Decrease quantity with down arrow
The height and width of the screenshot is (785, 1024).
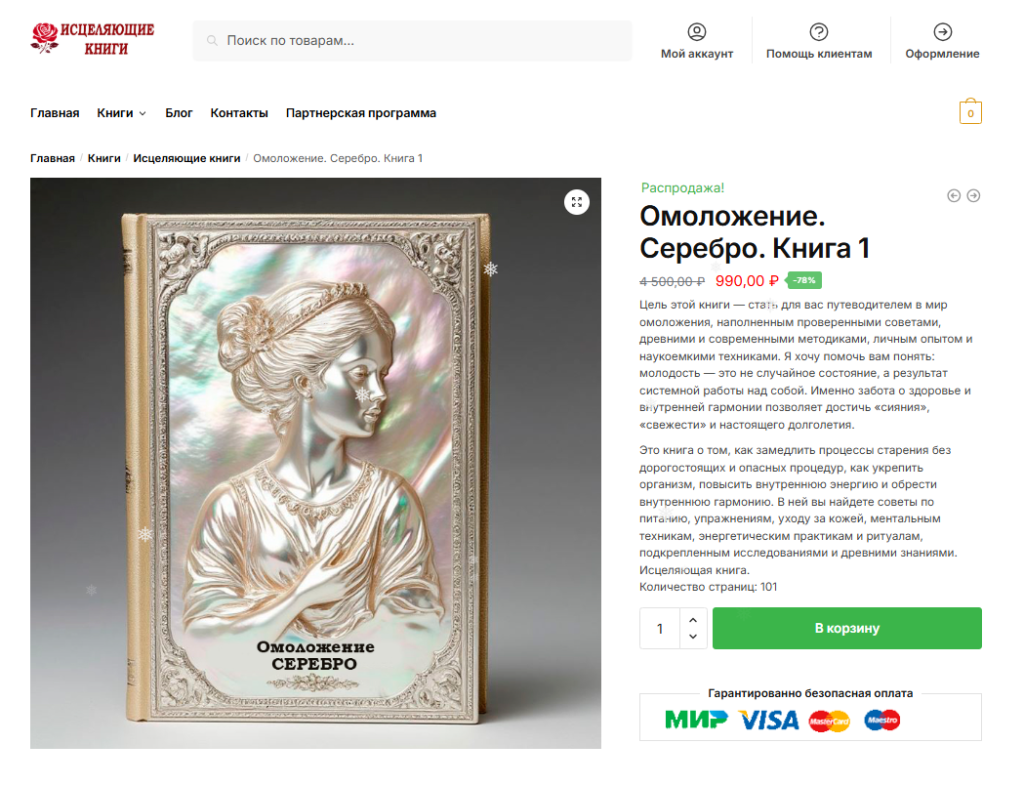coord(693,636)
